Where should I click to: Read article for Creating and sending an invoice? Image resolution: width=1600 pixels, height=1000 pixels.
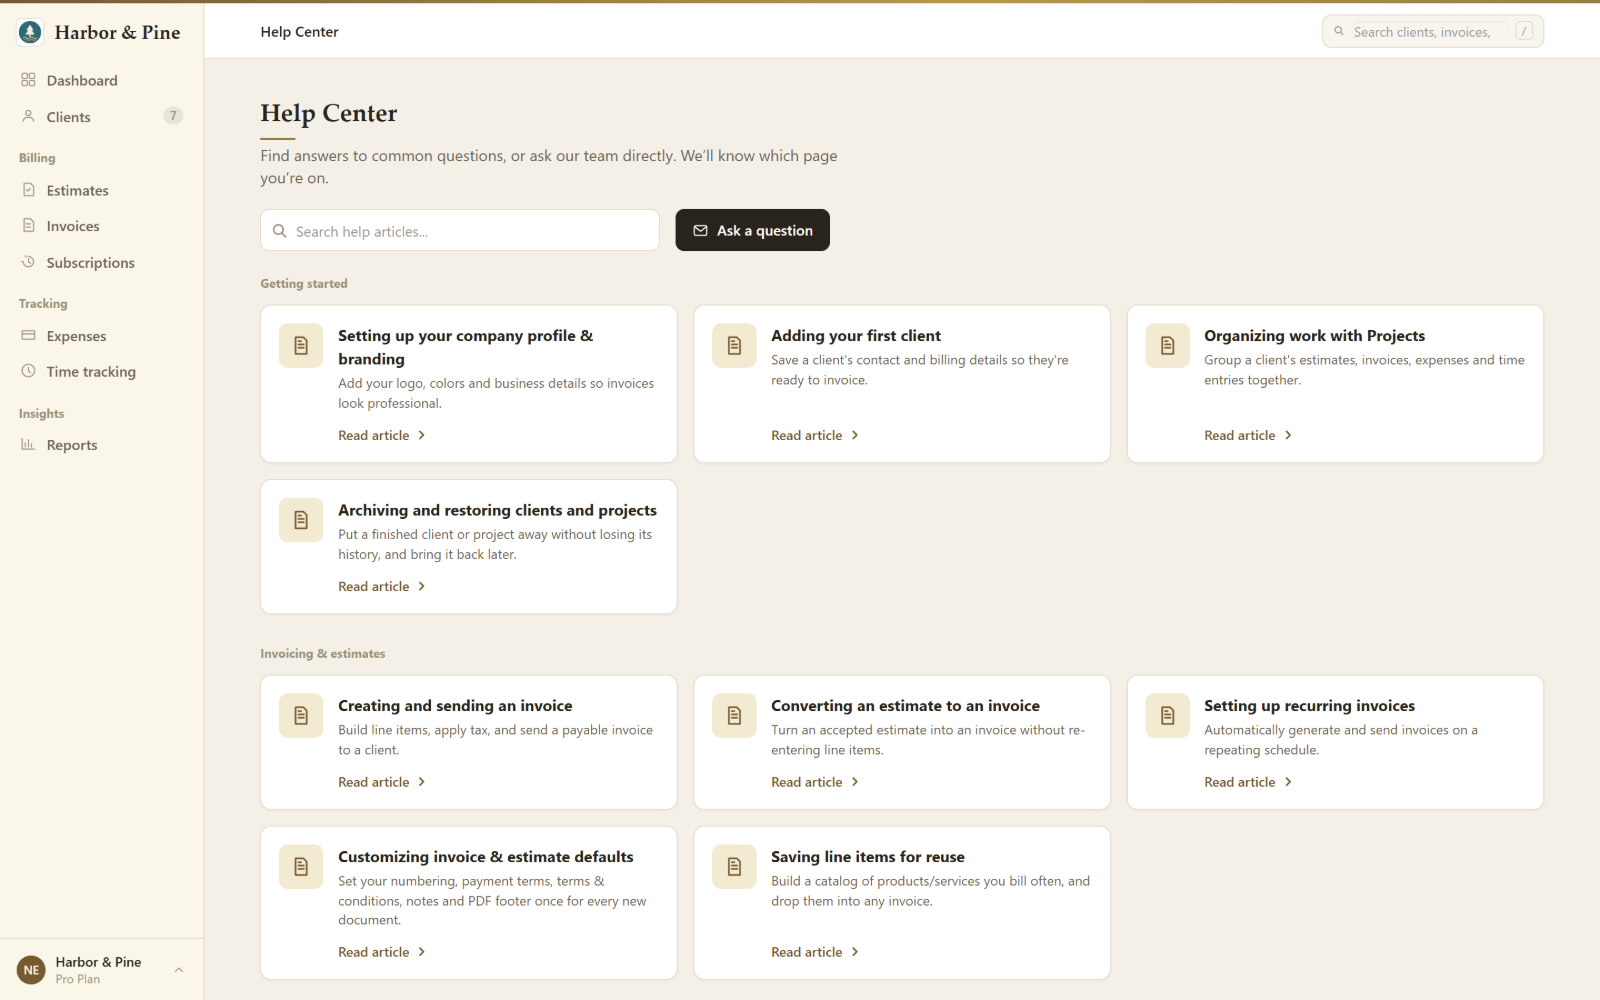point(382,782)
